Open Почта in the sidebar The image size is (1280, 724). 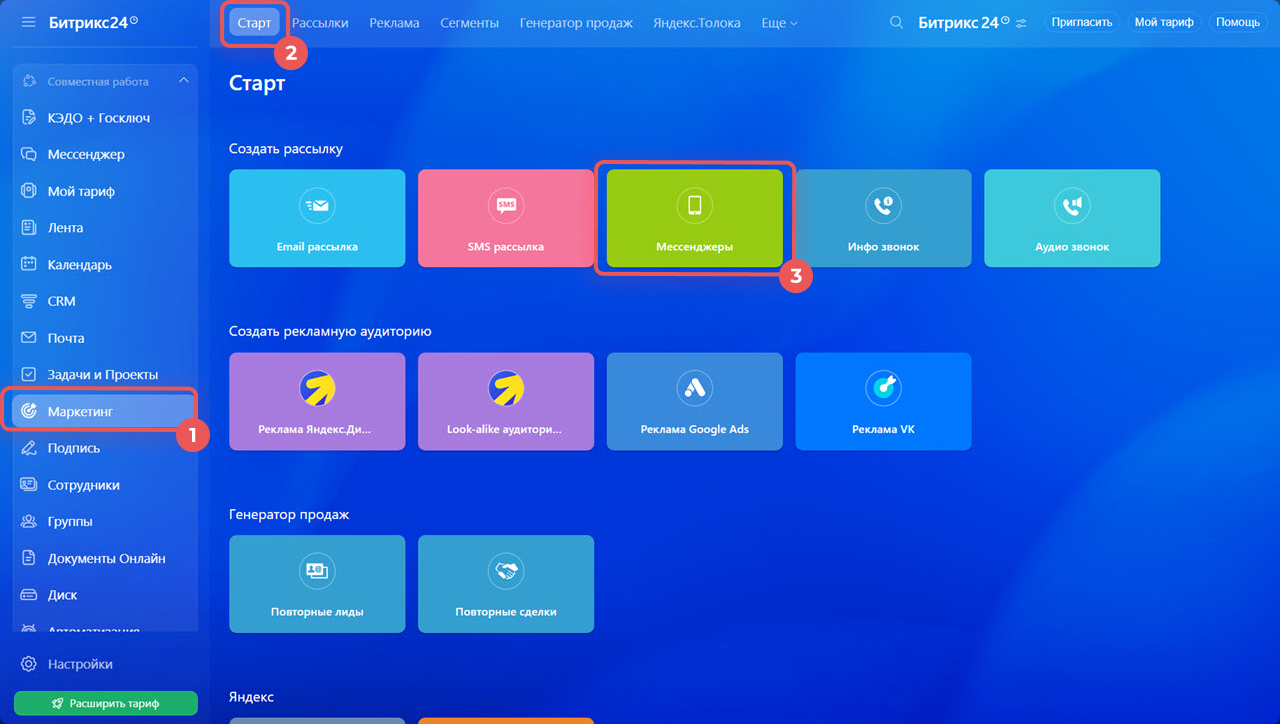click(105, 338)
